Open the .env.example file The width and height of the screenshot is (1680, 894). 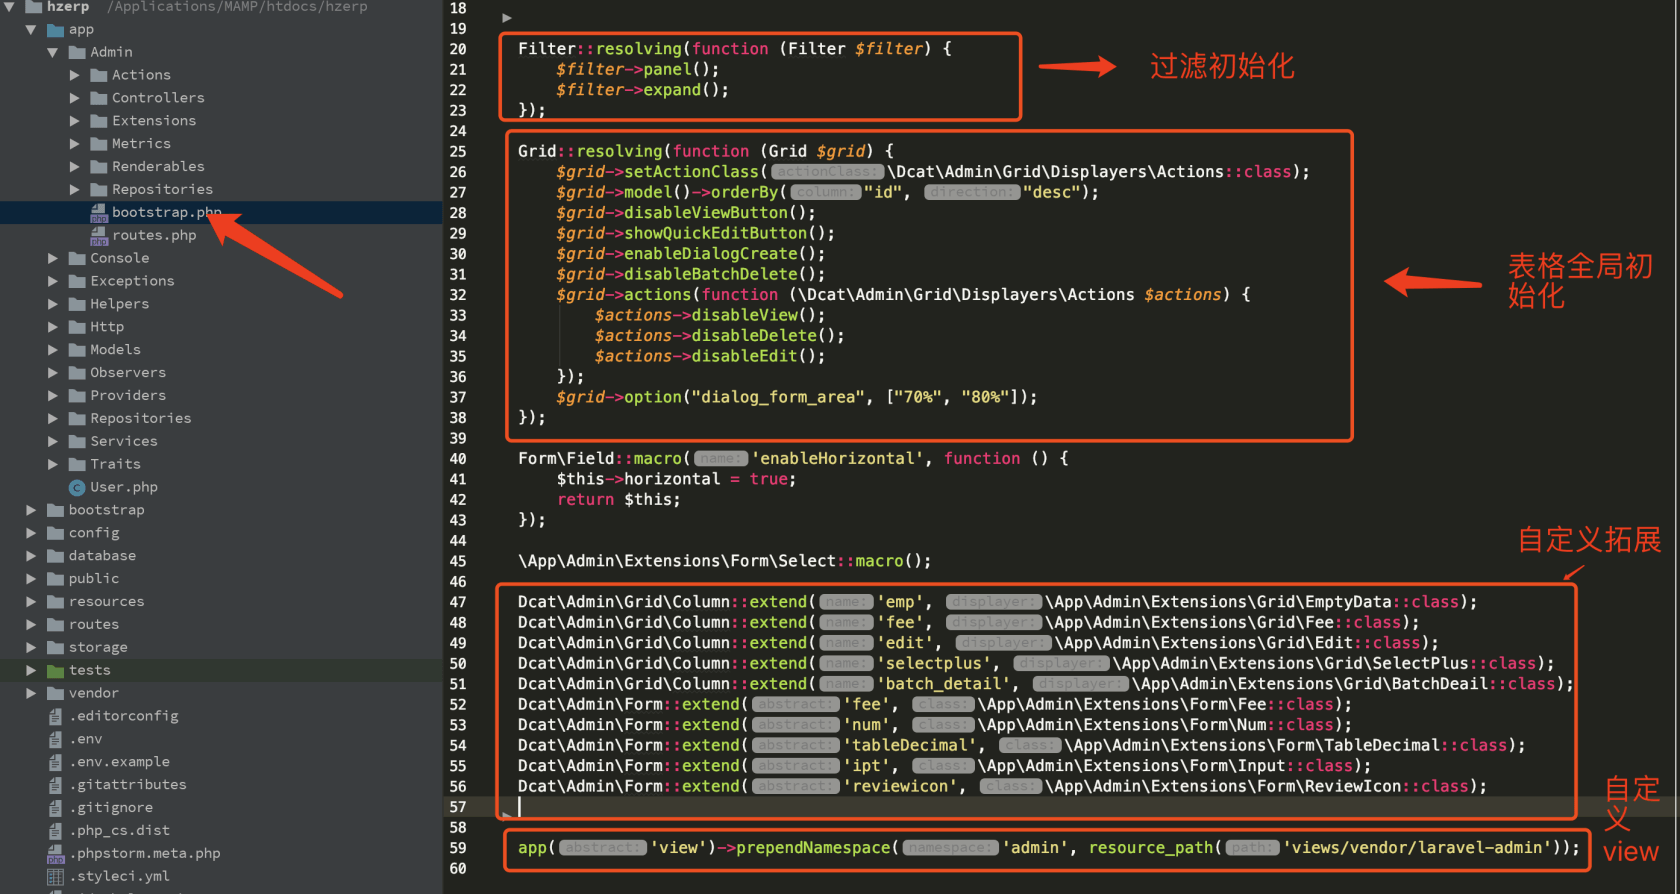click(x=119, y=762)
